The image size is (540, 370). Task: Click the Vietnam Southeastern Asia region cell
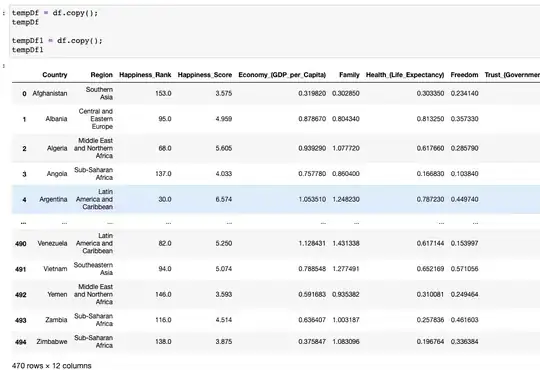93,269
